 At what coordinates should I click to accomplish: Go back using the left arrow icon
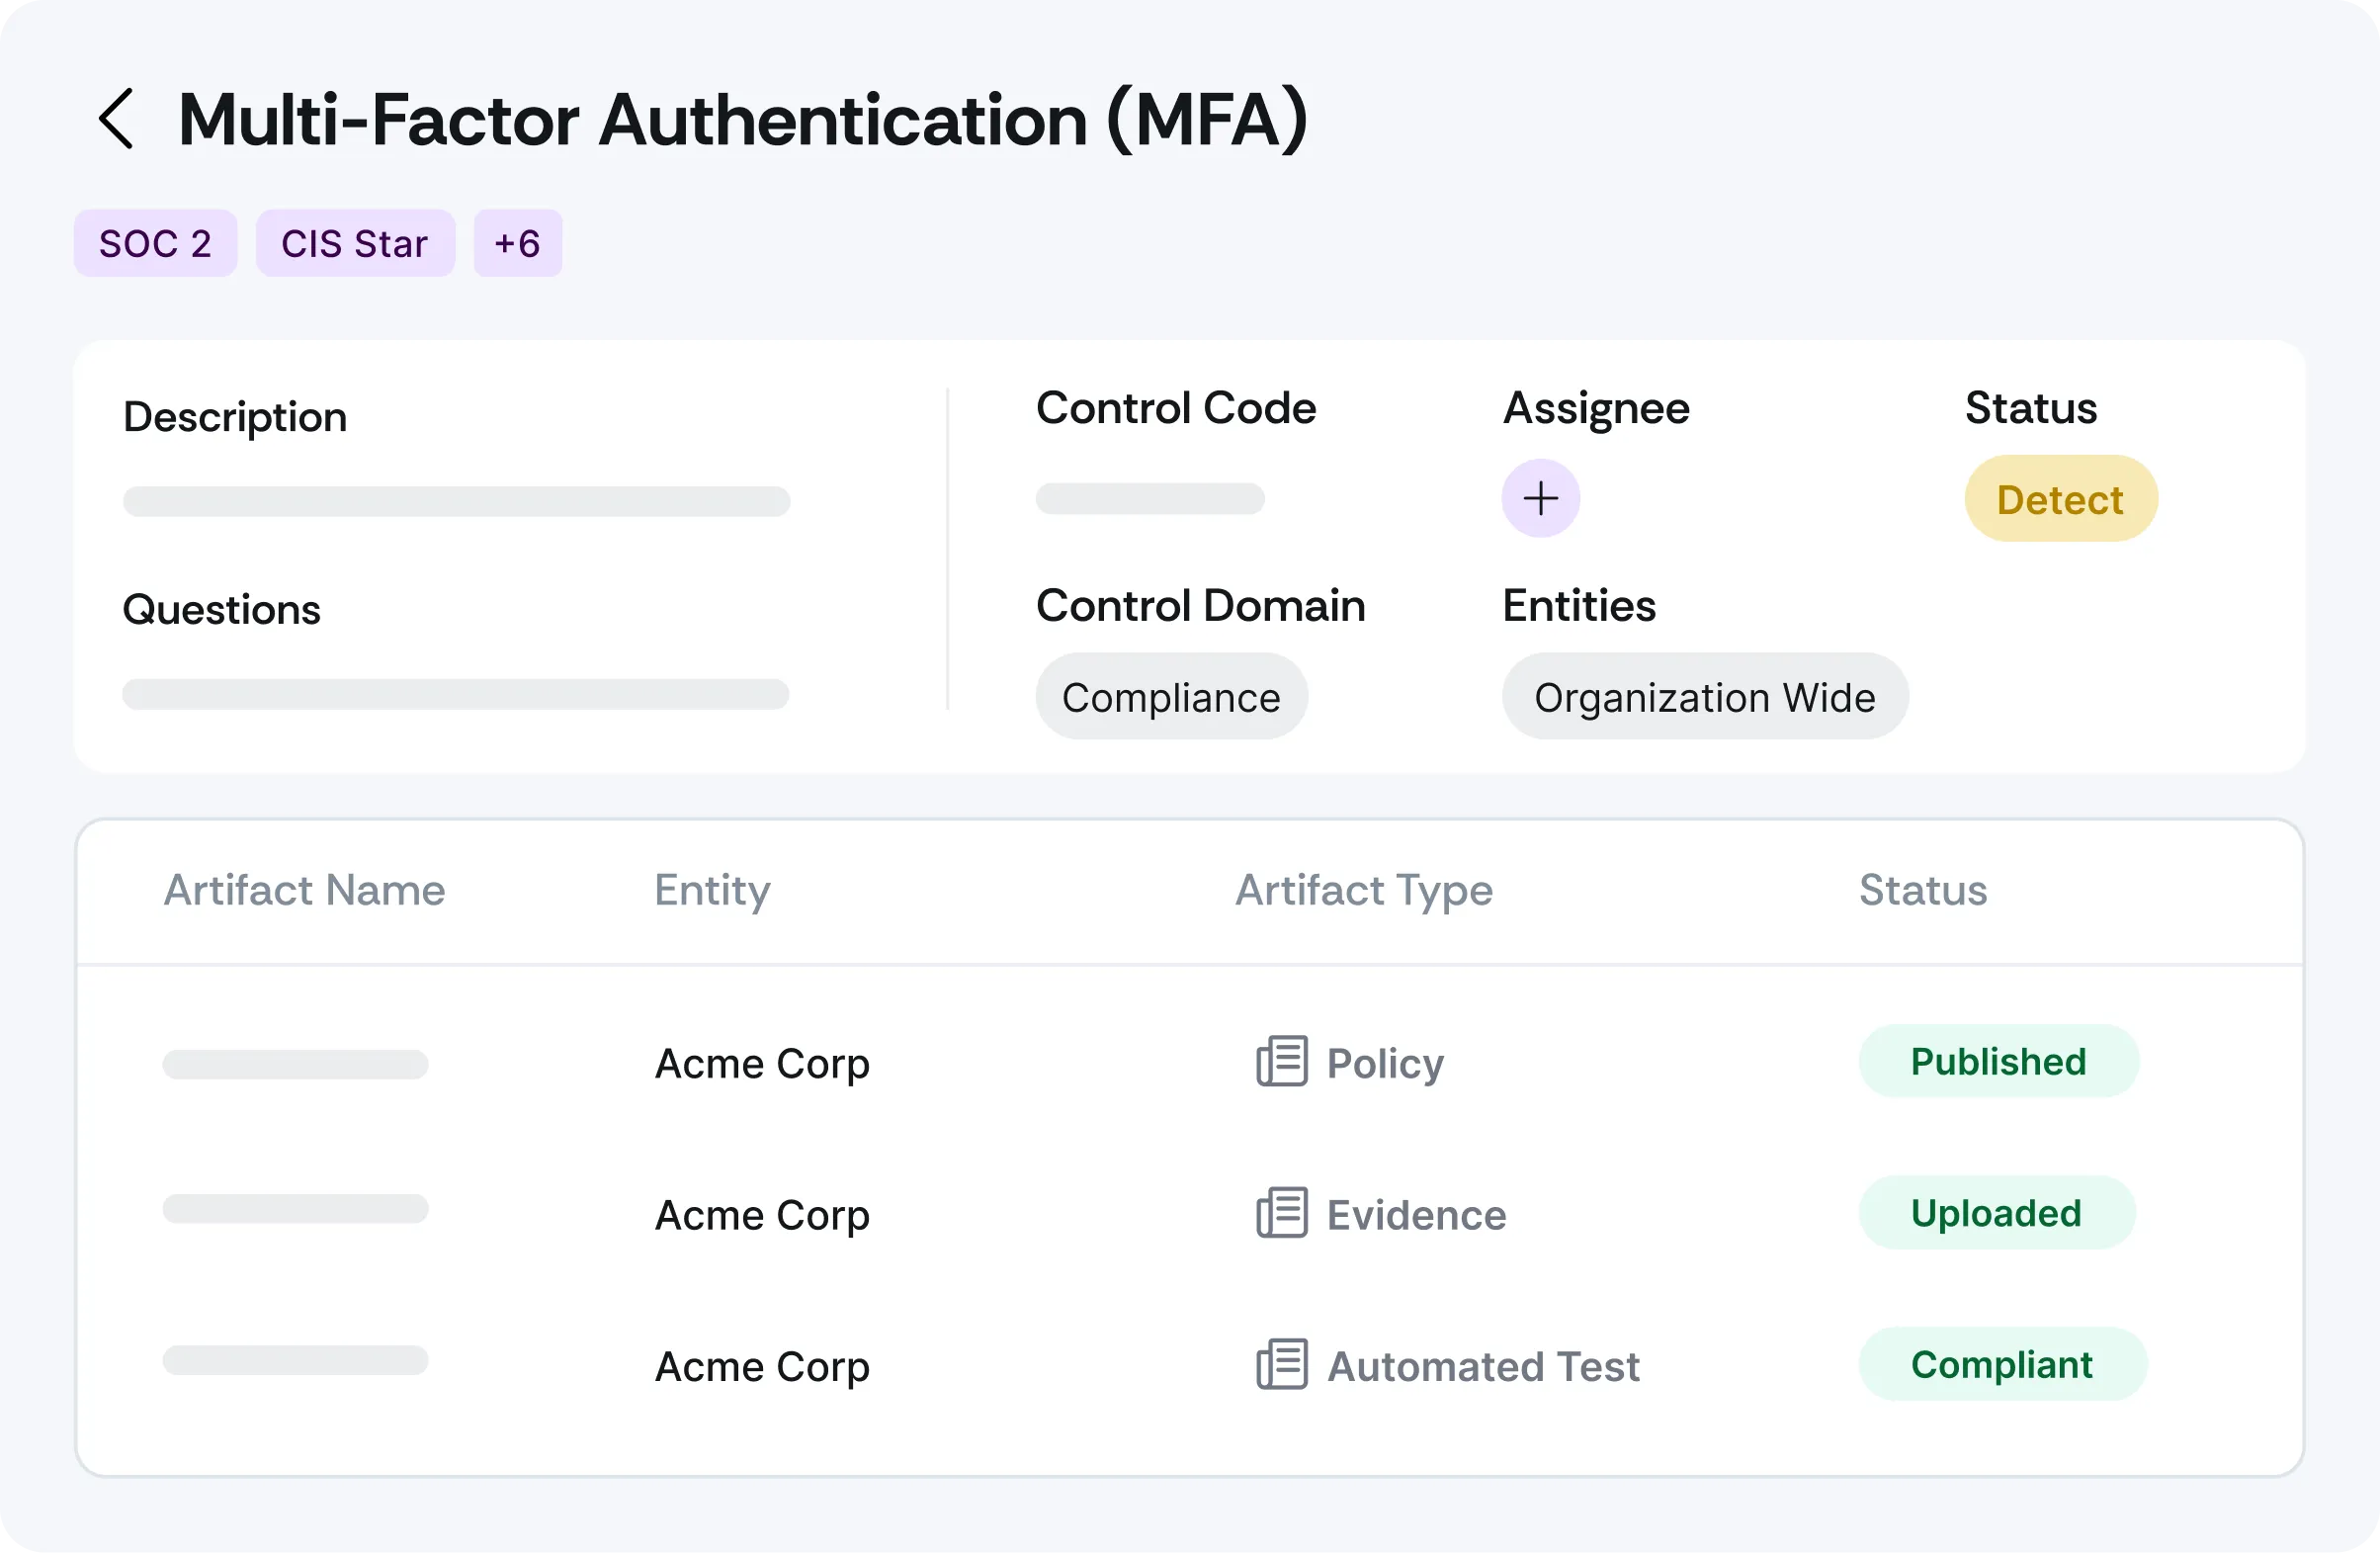(x=116, y=119)
